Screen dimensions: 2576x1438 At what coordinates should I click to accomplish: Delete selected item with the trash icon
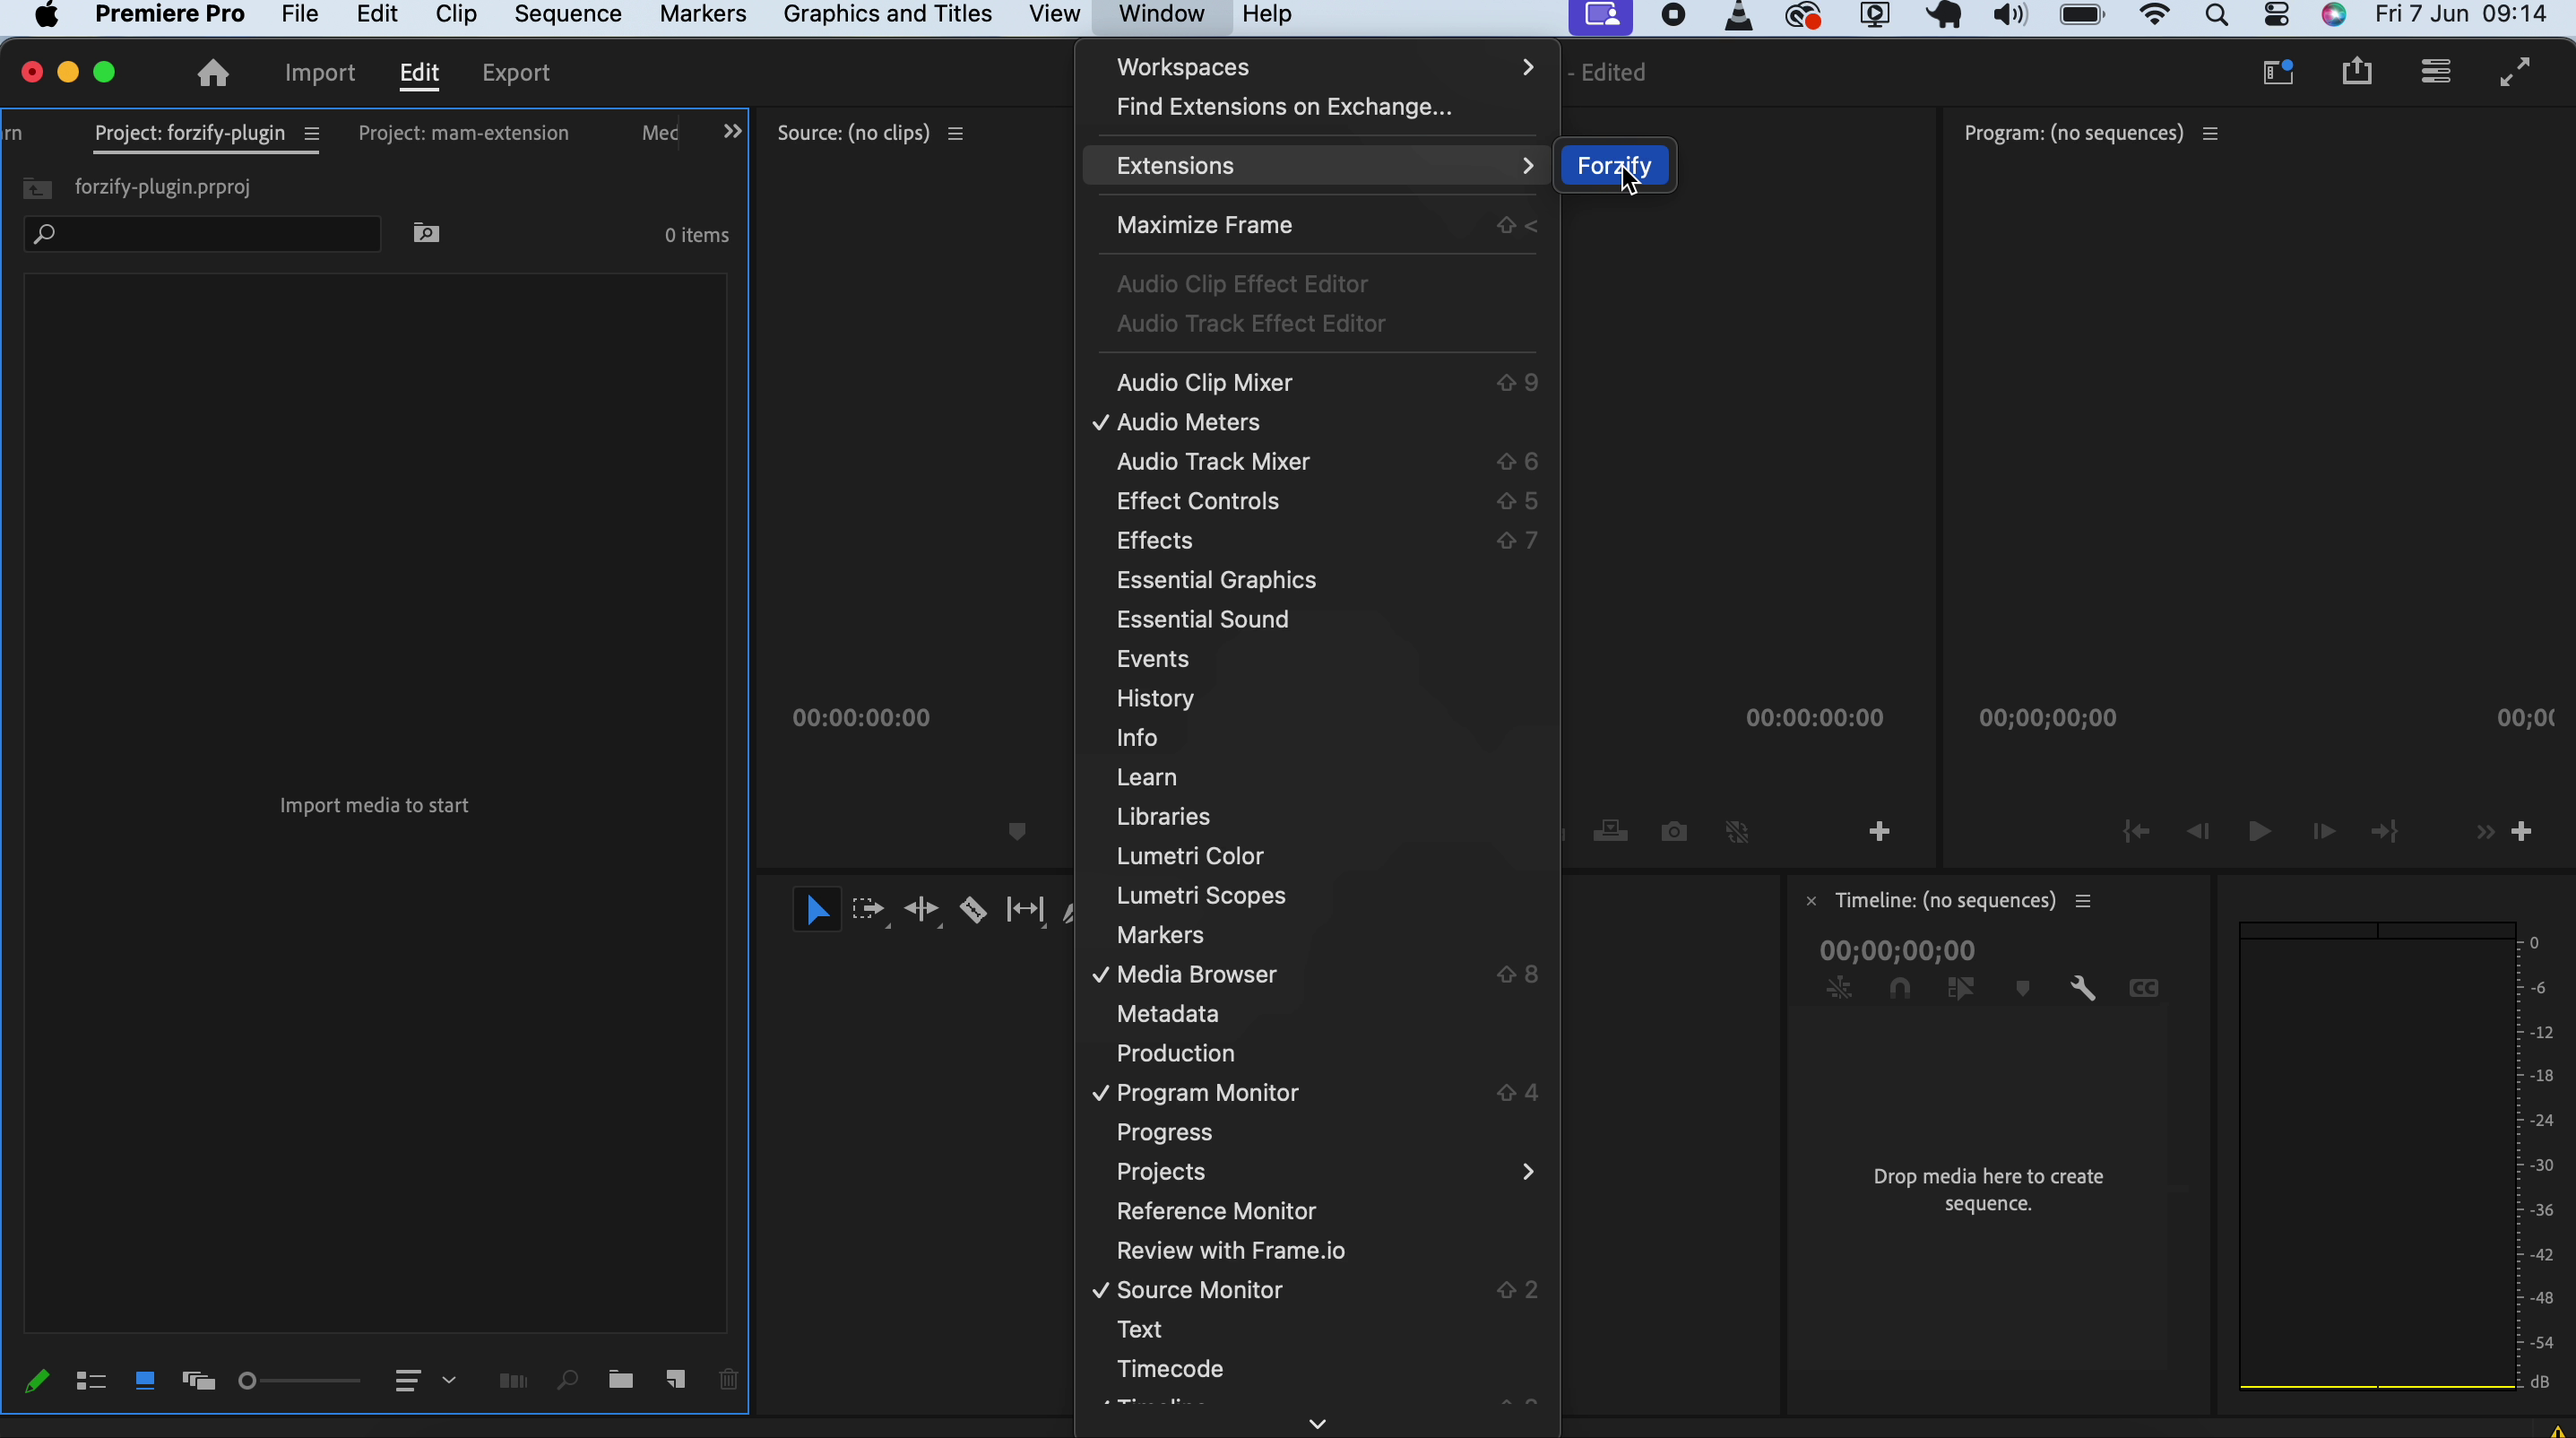pyautogui.click(x=728, y=1380)
